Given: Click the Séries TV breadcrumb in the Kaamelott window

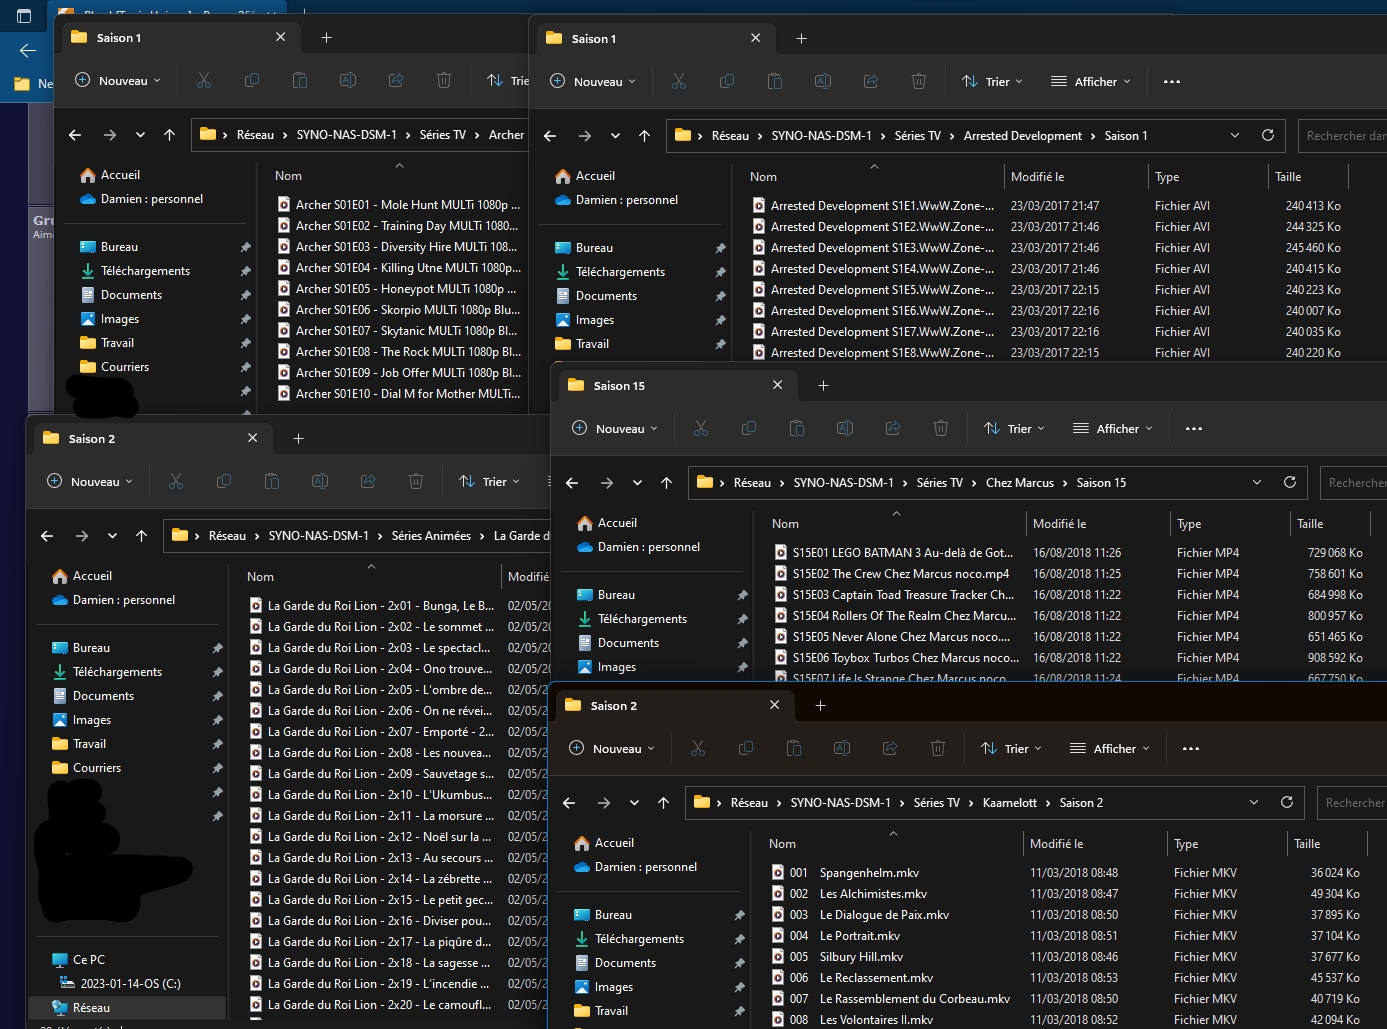Looking at the screenshot, I should coord(936,803).
